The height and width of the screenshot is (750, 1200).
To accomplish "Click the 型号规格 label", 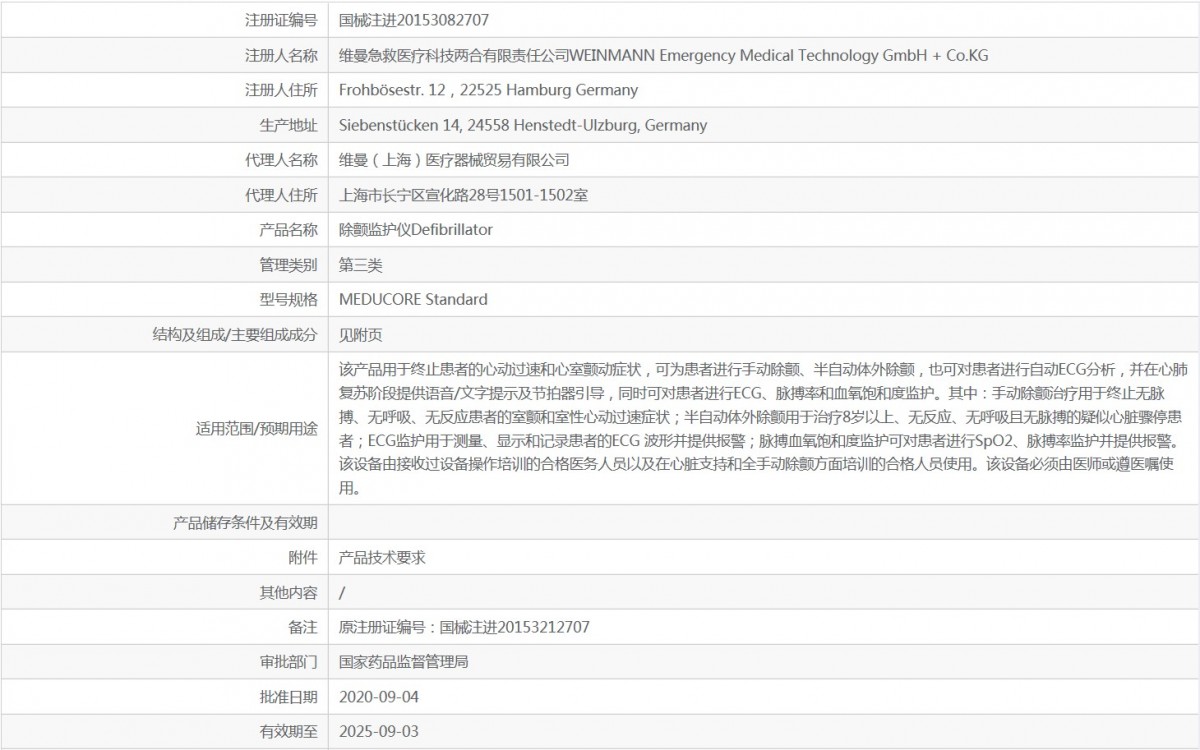I will click(288, 299).
